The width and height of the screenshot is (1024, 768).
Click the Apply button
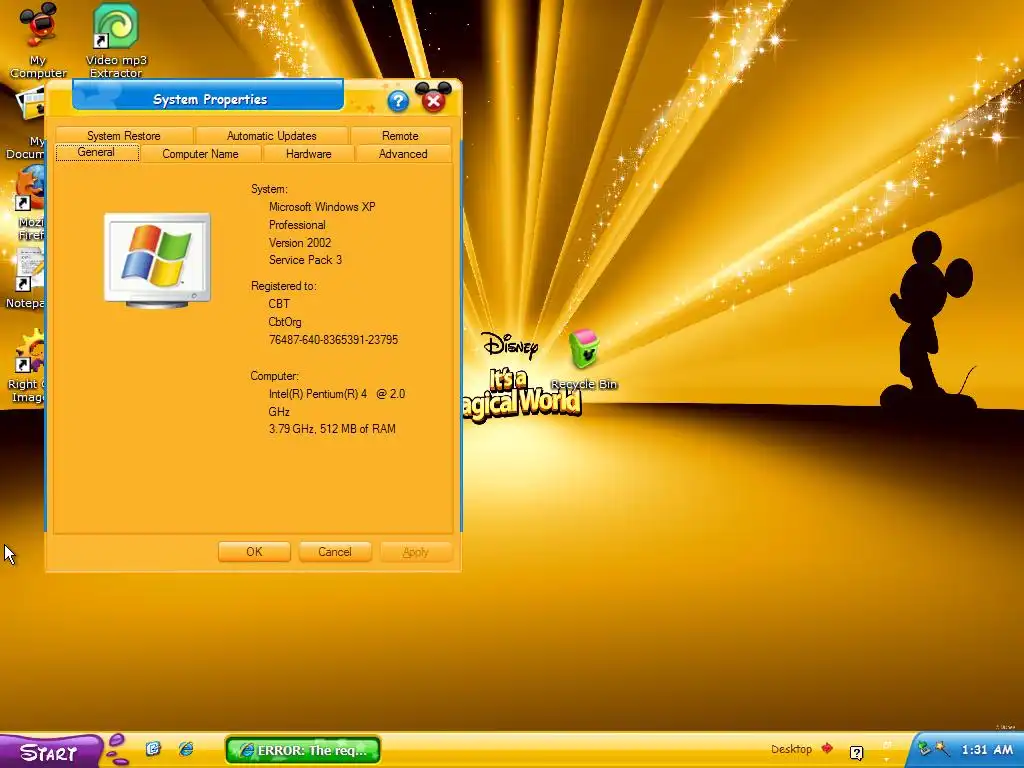pyautogui.click(x=416, y=552)
